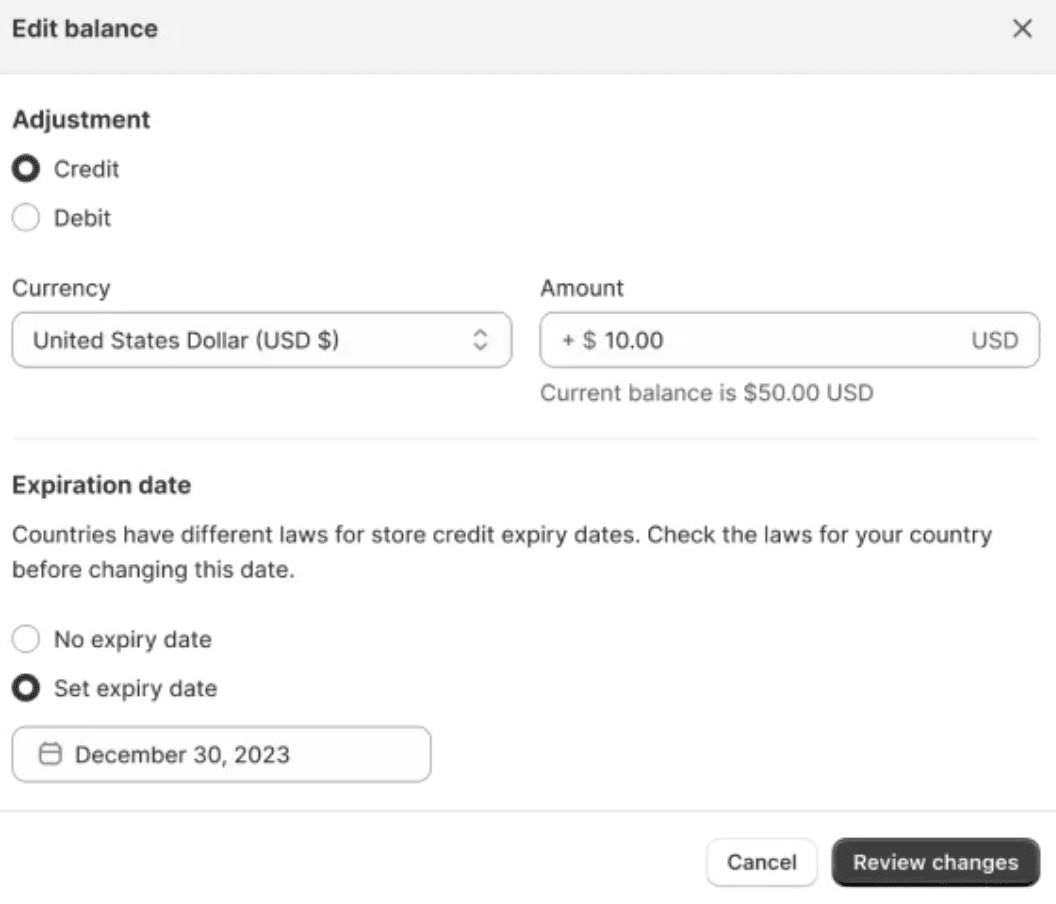Click the Edit balance dialog title
Viewport: 1056px width, 904px height.
(x=85, y=29)
